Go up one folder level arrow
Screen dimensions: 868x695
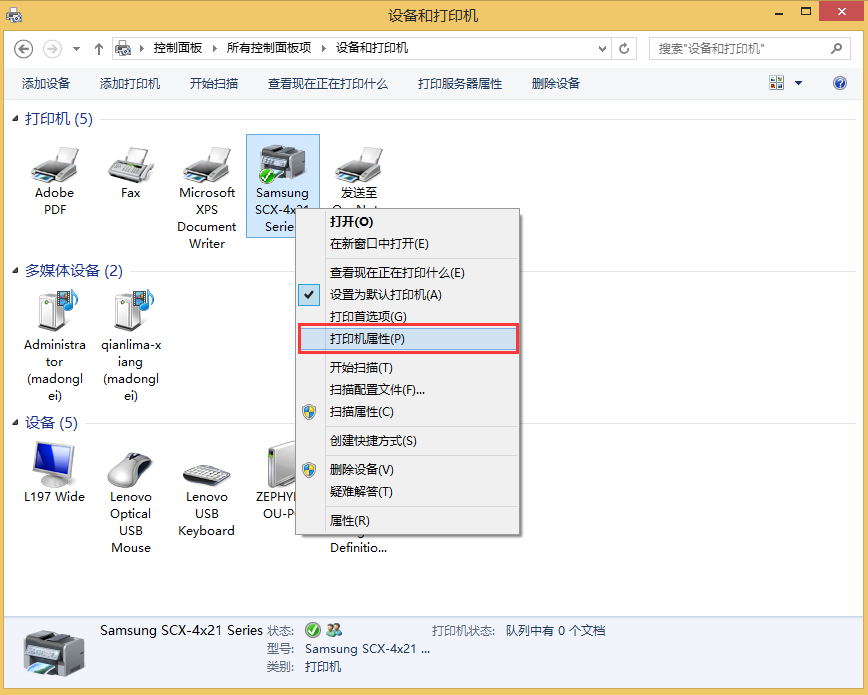click(99, 49)
